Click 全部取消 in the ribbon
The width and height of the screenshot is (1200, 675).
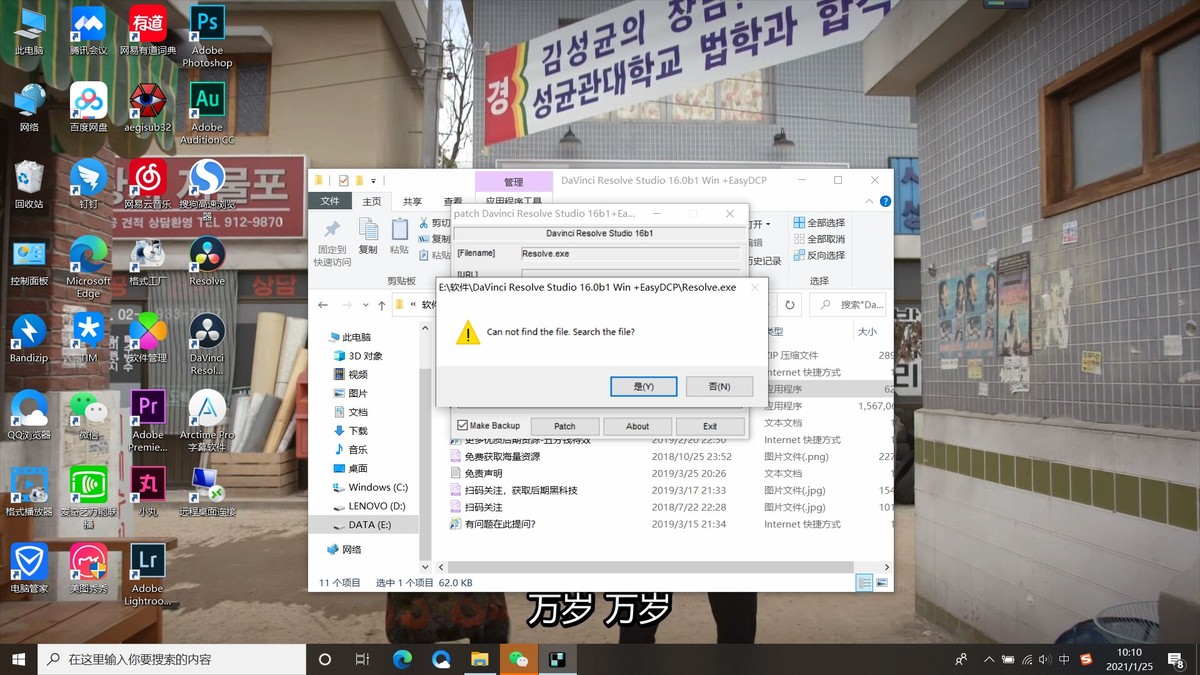pos(819,239)
